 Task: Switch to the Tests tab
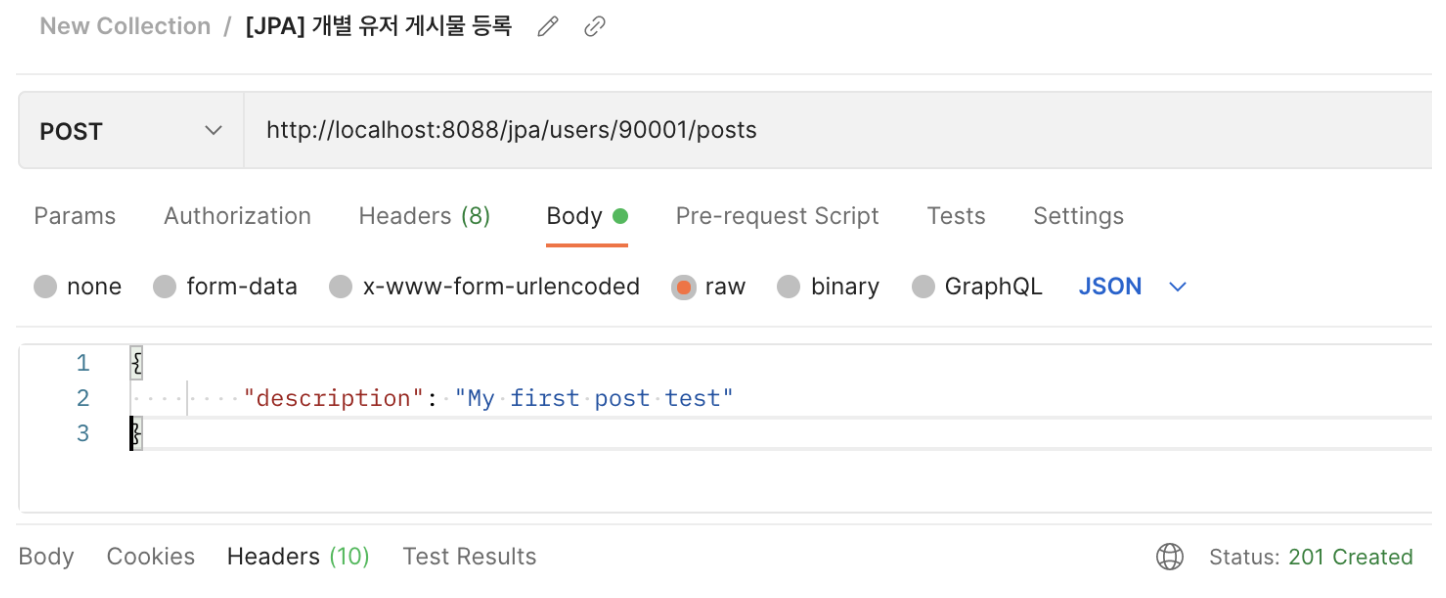(956, 216)
